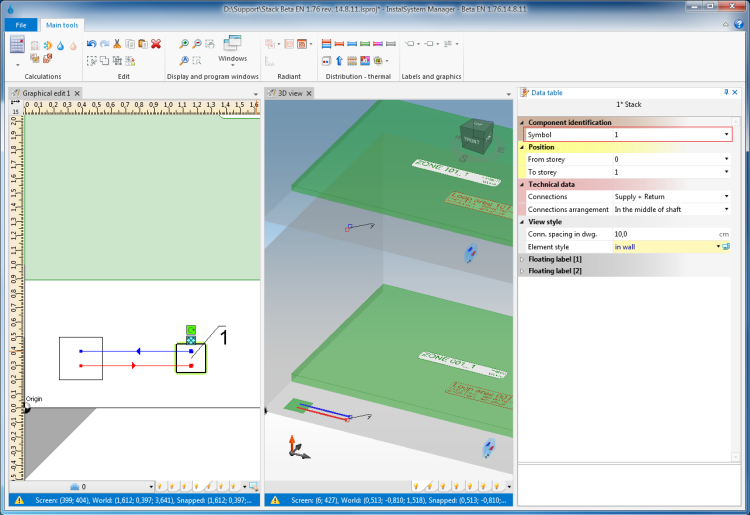
Task: Open the Element style 'in wall' dropdown
Action: (718, 247)
